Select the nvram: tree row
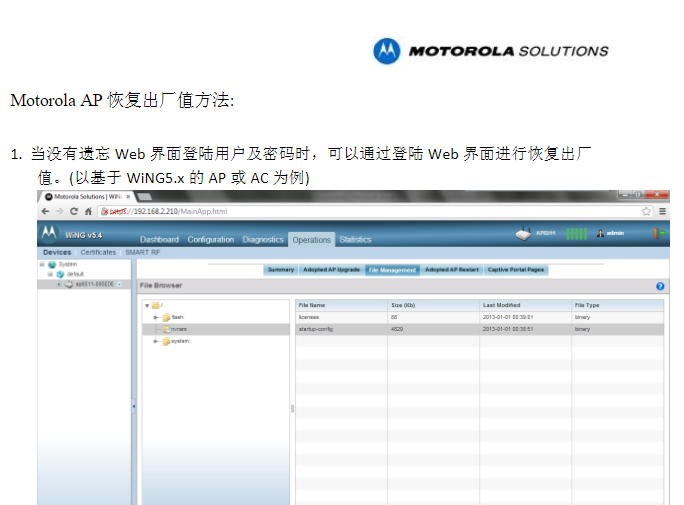This screenshot has height=505, width=684. click(216, 329)
